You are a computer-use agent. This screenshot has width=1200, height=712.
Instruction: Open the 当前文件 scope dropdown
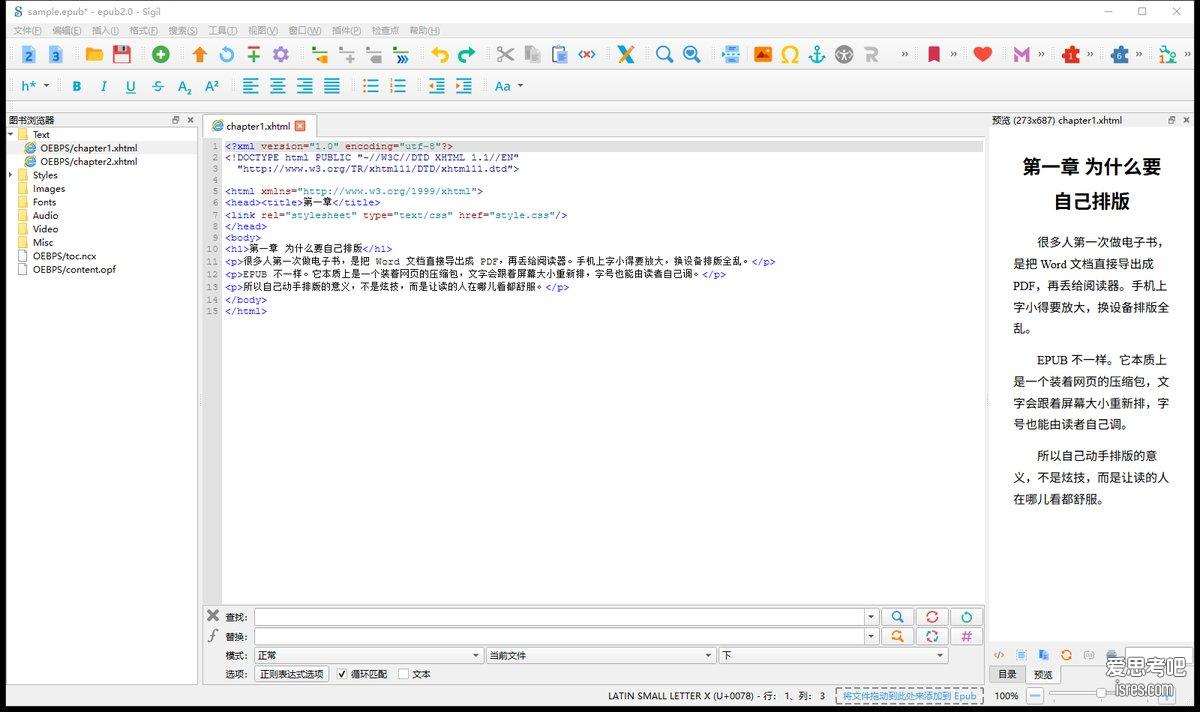pyautogui.click(x=600, y=656)
